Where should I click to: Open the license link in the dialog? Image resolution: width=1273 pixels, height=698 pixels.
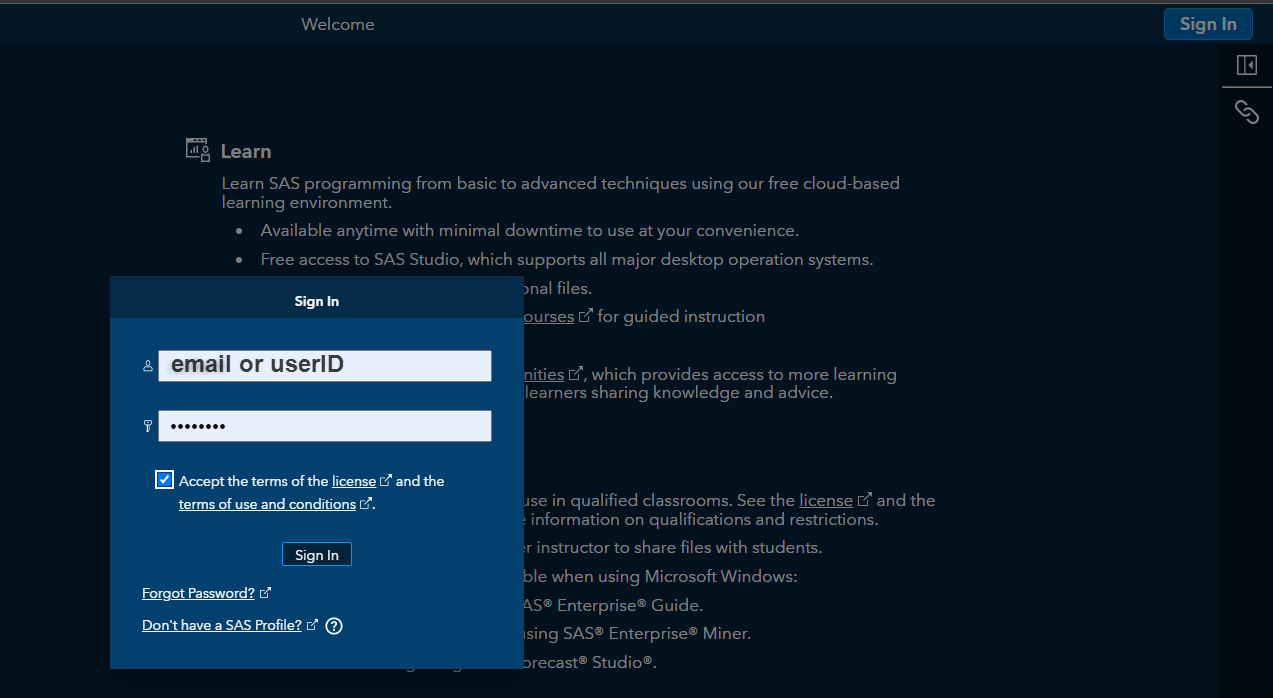click(x=355, y=481)
